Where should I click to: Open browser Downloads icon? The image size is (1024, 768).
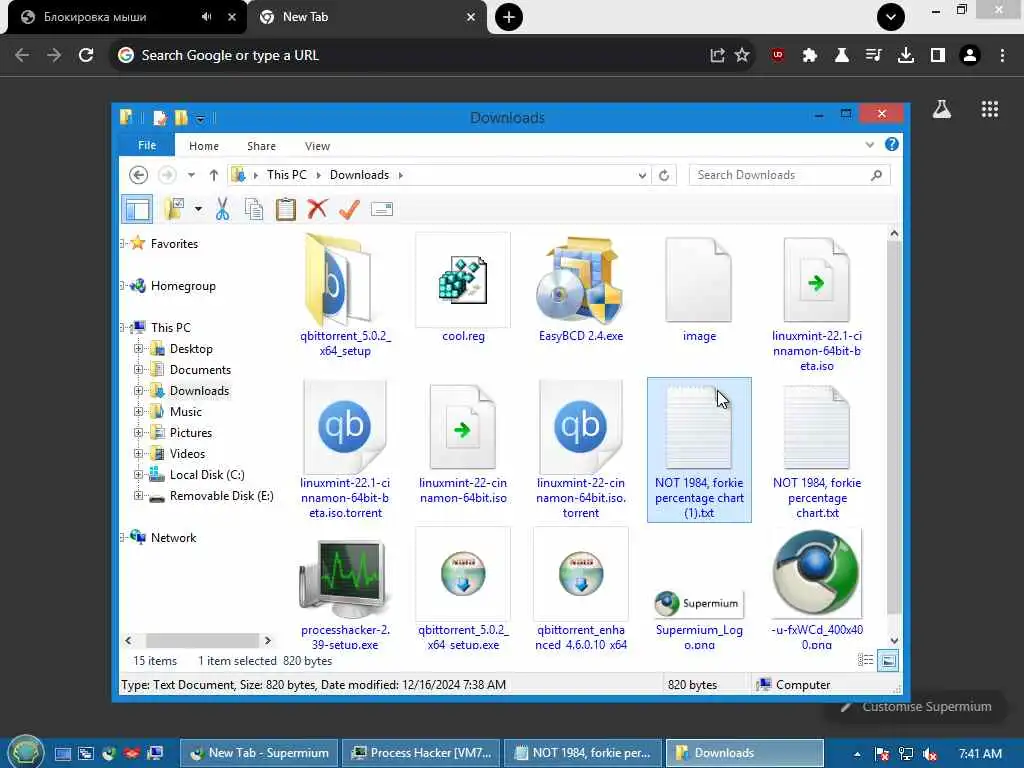pos(906,55)
